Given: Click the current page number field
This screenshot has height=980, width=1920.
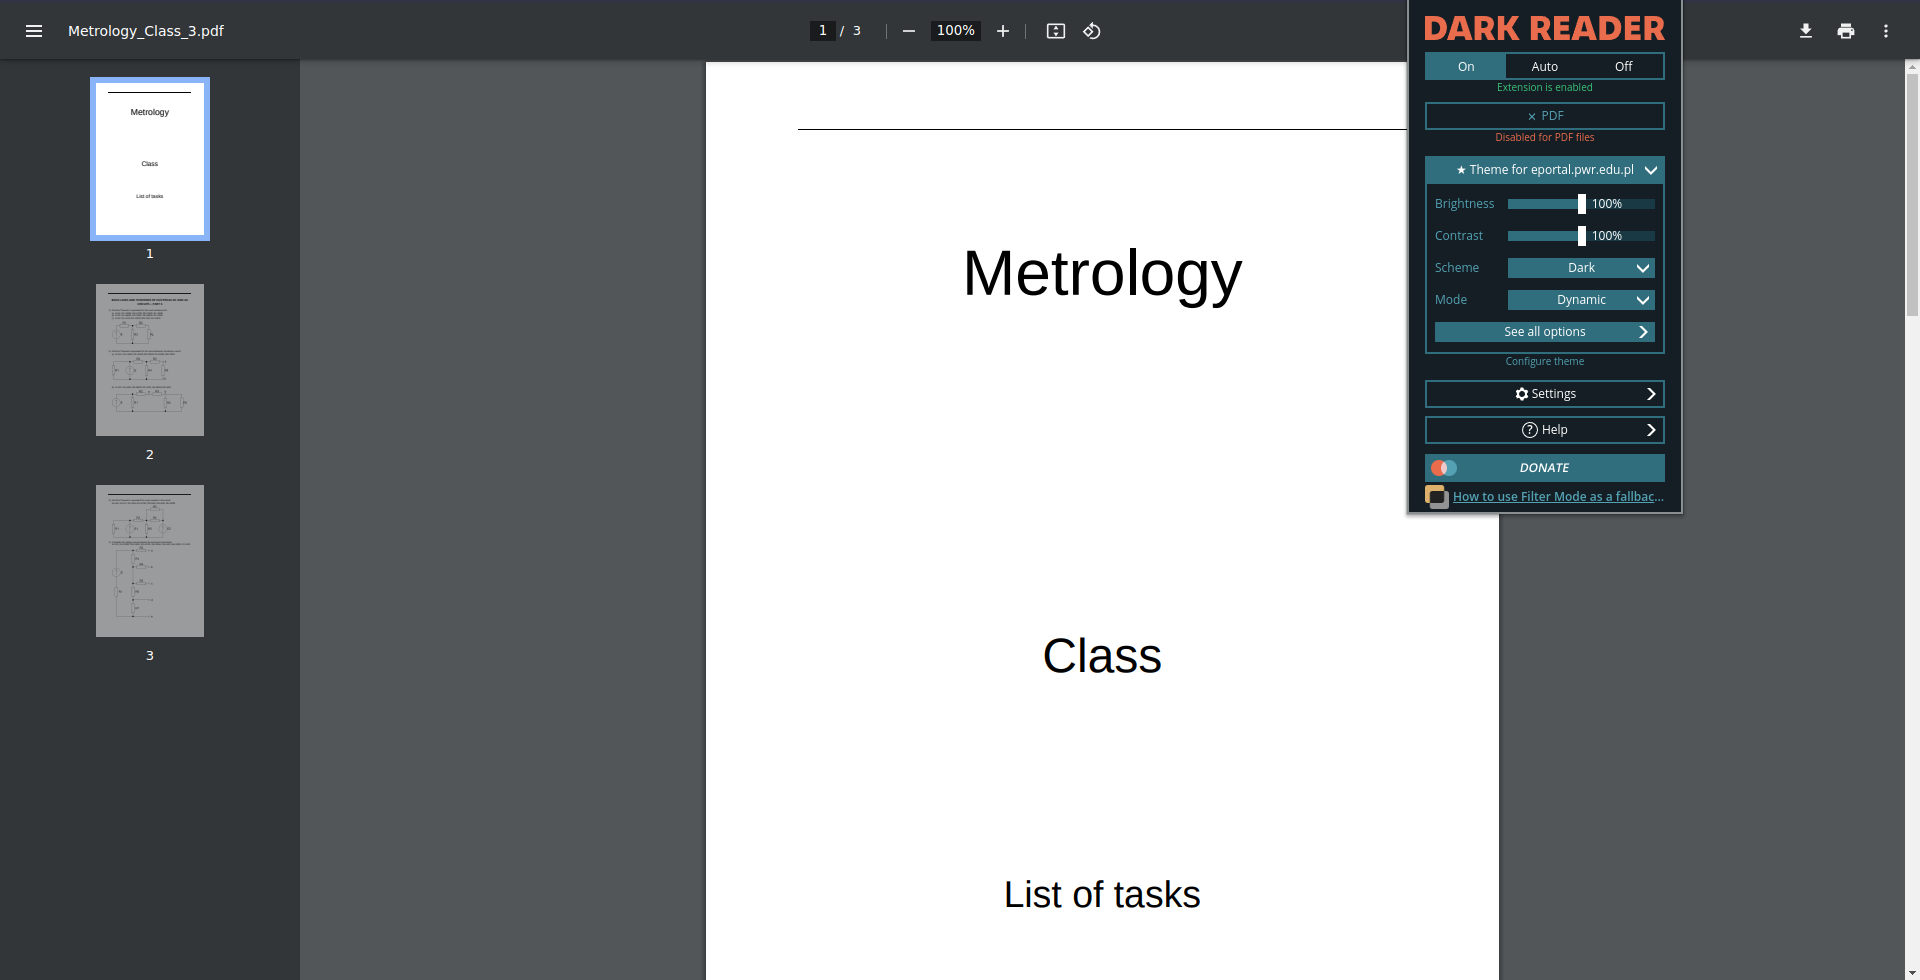Looking at the screenshot, I should (822, 31).
